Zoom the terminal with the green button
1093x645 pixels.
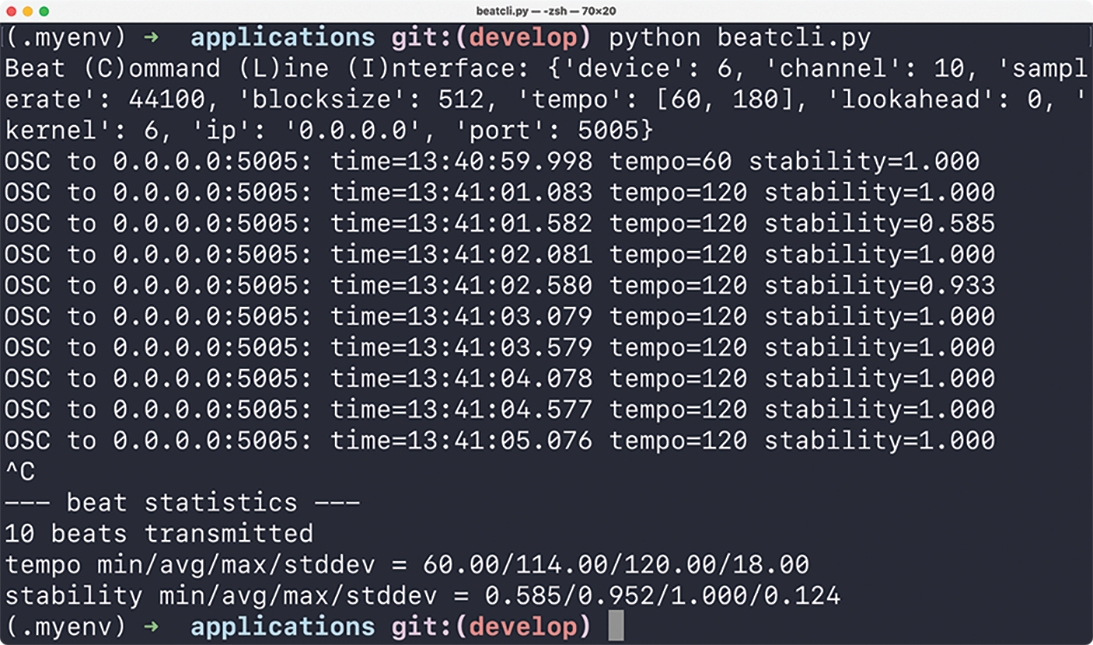tap(44, 11)
